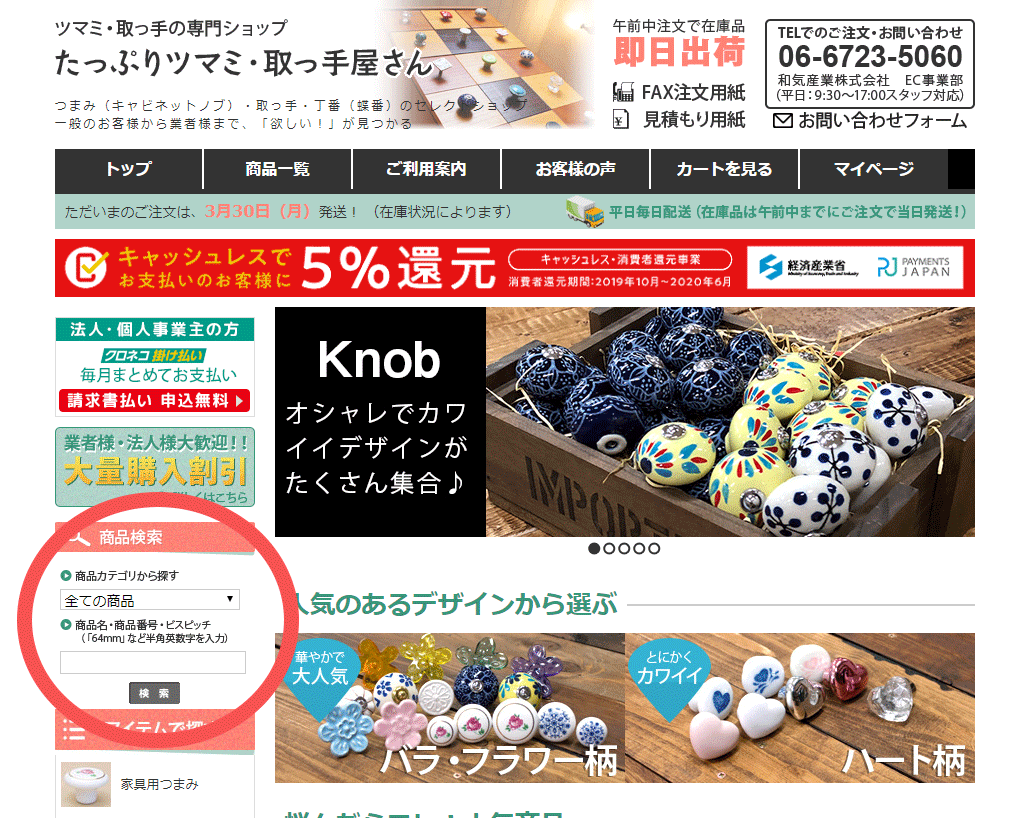Click the envelope inquiry form icon
Image resolution: width=1027 pixels, height=818 pixels.
coord(783,121)
